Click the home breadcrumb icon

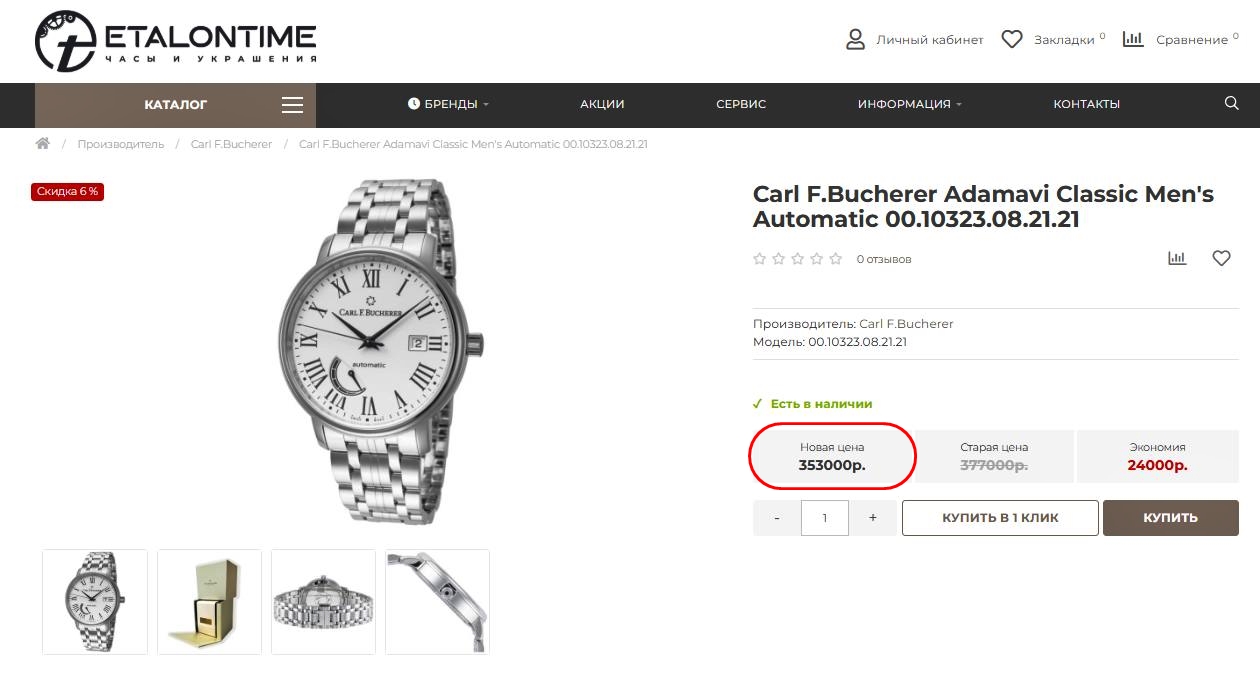pos(43,144)
